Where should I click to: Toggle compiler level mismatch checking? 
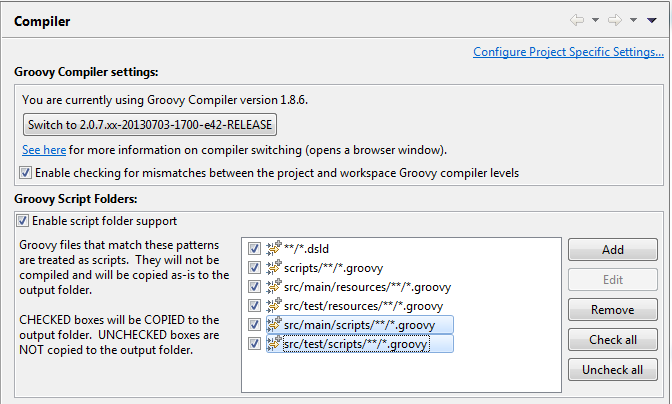[x=25, y=173]
